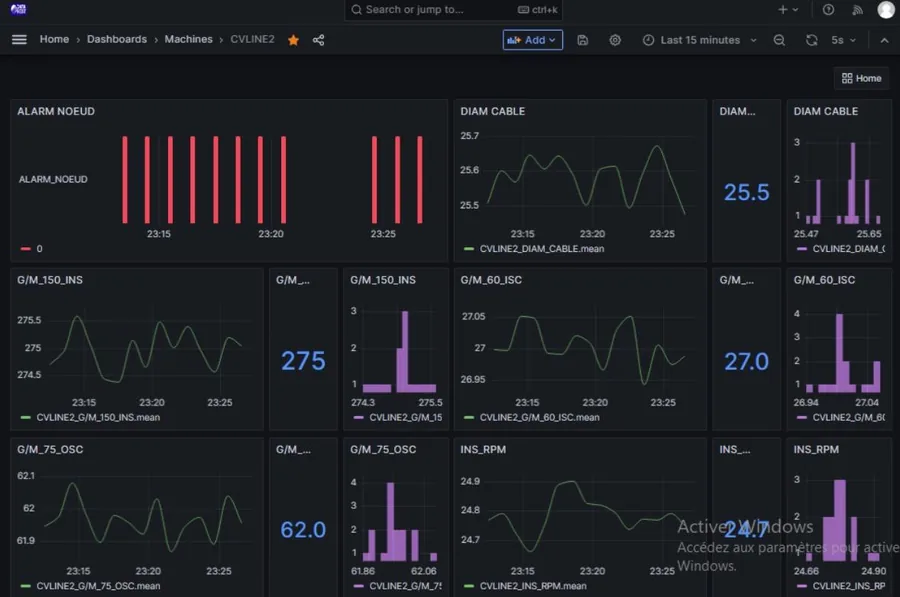Go to Machines breadcrumb
900x597 pixels.
(188, 39)
